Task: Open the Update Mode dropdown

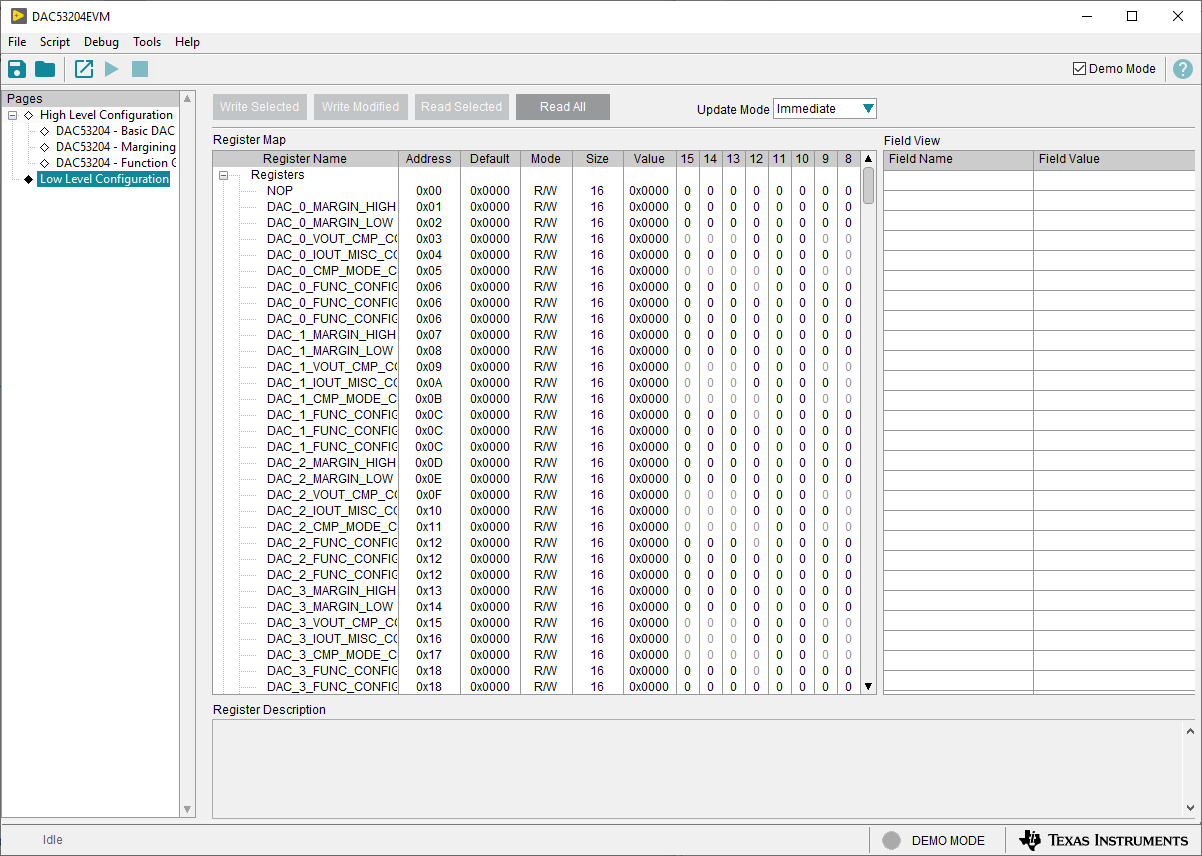Action: [867, 109]
